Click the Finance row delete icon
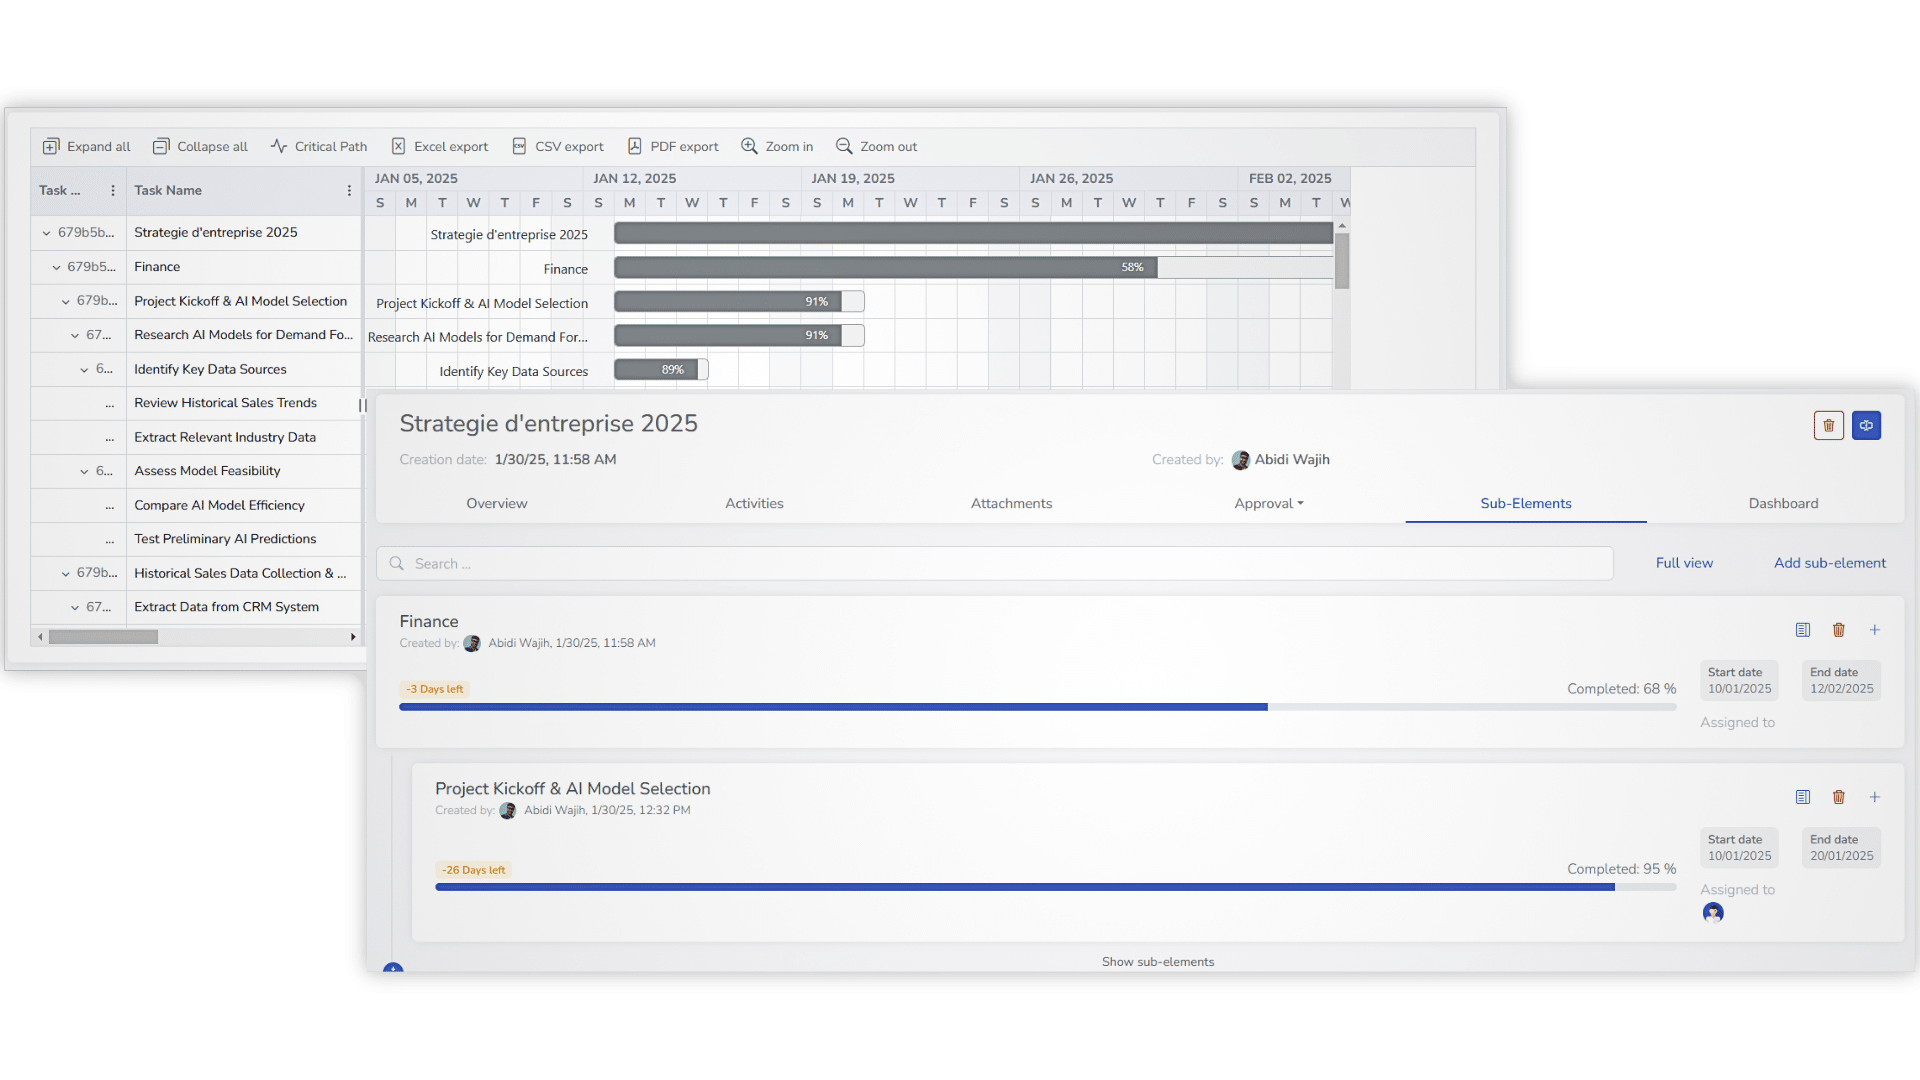The width and height of the screenshot is (1920, 1080). [x=1838, y=630]
